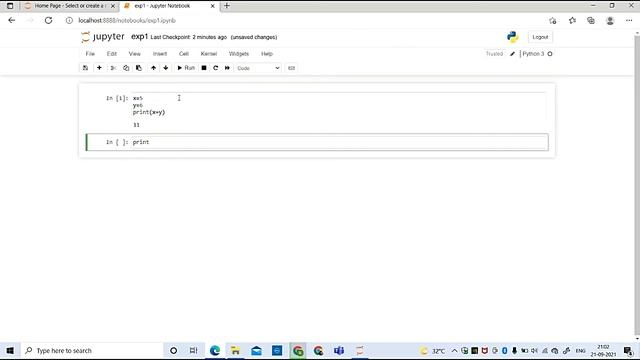Screen dimensions: 640x360
Task: Open the Cell menu
Action: [x=184, y=54]
